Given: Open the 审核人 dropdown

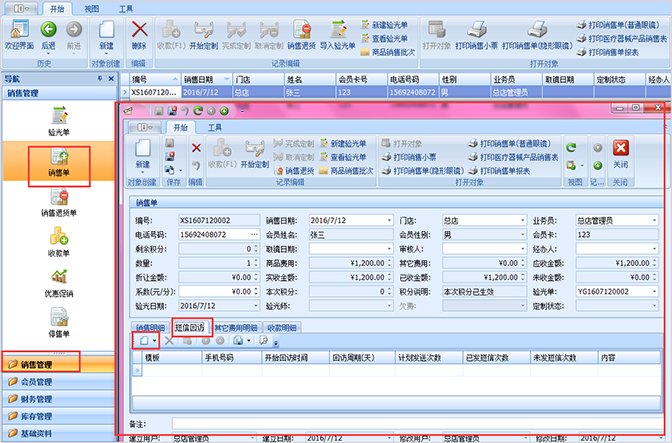Looking at the screenshot, I should (522, 249).
